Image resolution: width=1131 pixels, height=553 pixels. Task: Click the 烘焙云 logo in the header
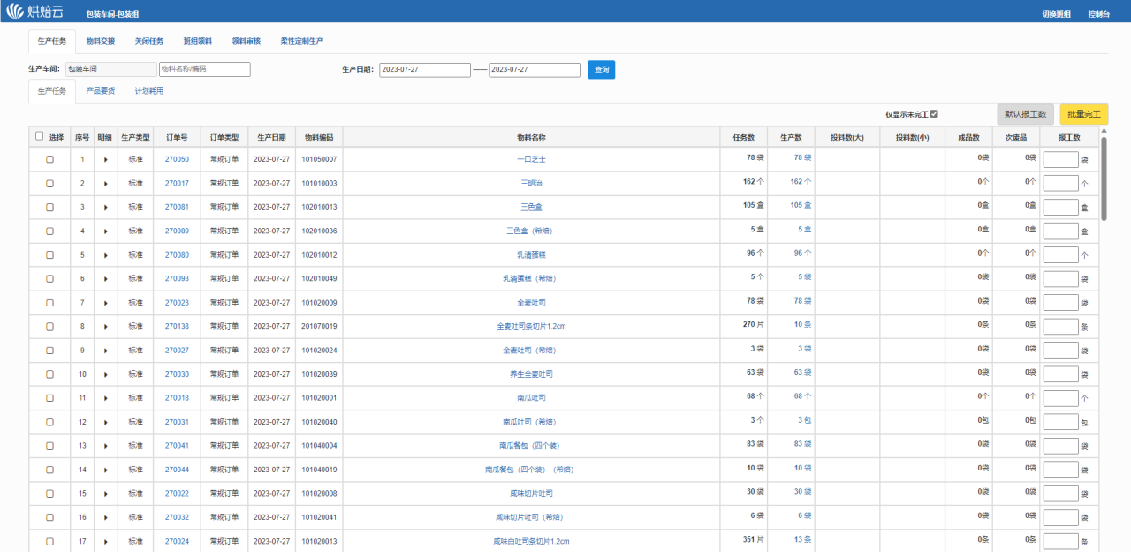point(37,12)
